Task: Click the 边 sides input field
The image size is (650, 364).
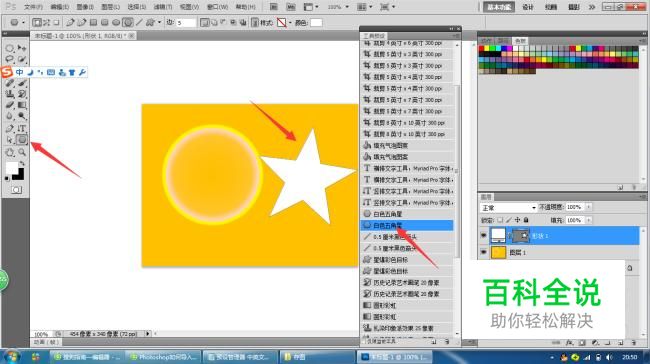Action: [x=186, y=23]
